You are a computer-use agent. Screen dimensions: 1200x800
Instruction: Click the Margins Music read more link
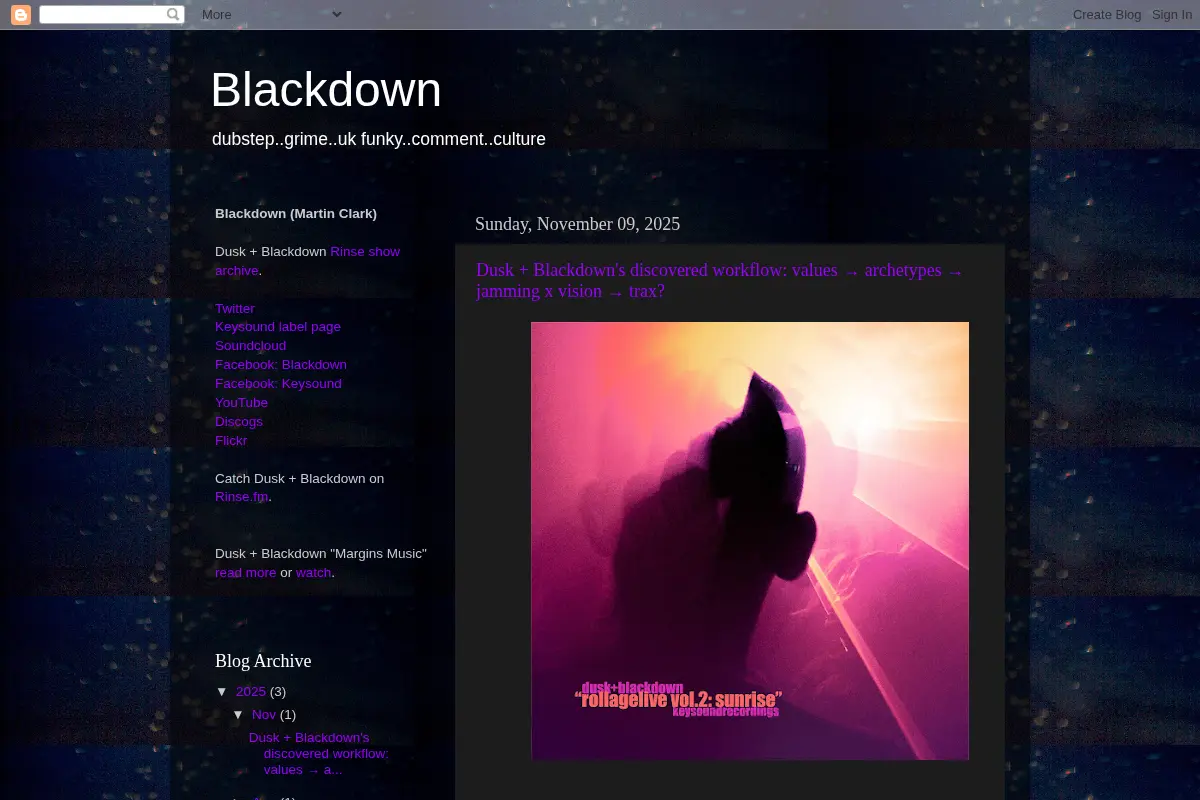(245, 573)
